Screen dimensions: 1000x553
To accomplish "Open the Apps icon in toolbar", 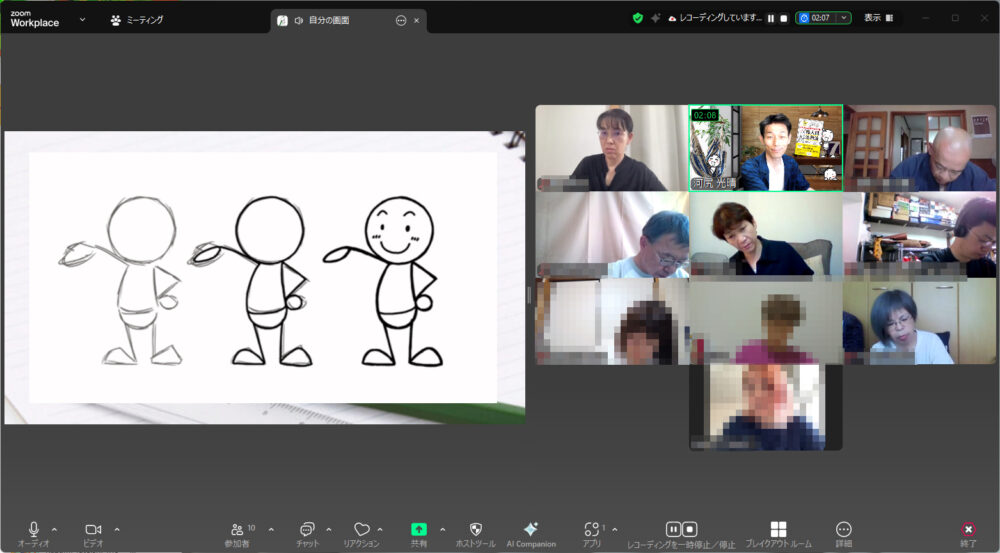I will coord(592,530).
